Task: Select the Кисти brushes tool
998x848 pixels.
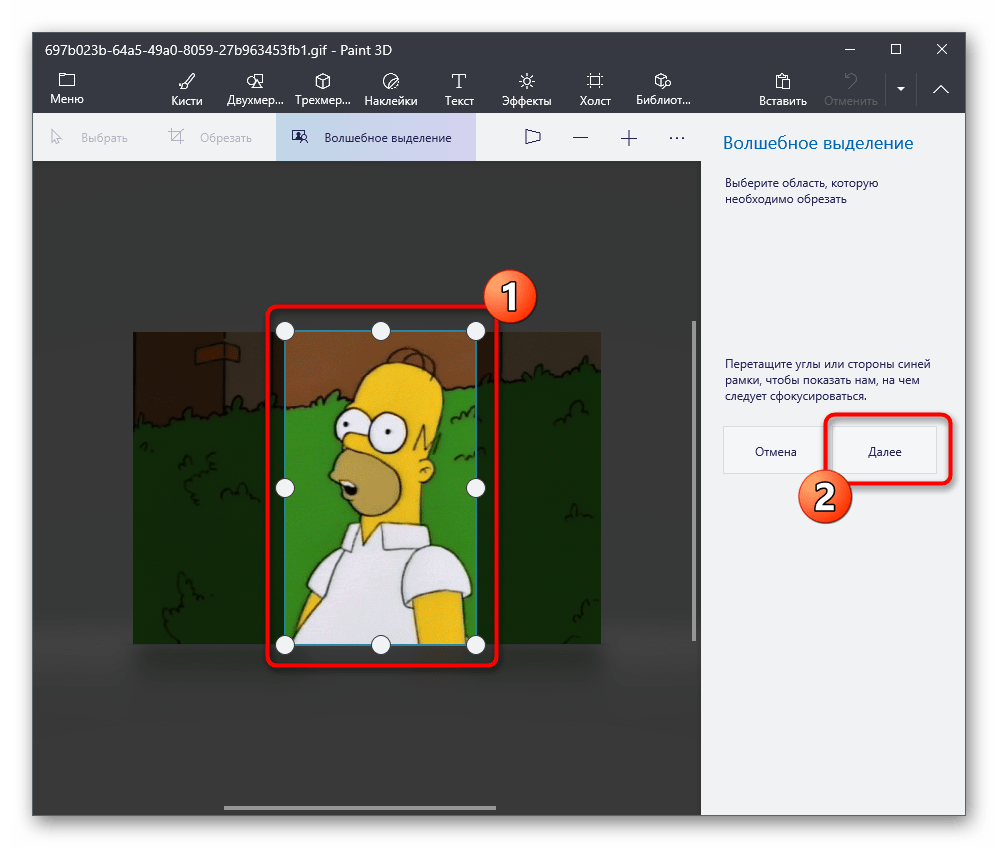Action: click(186, 88)
